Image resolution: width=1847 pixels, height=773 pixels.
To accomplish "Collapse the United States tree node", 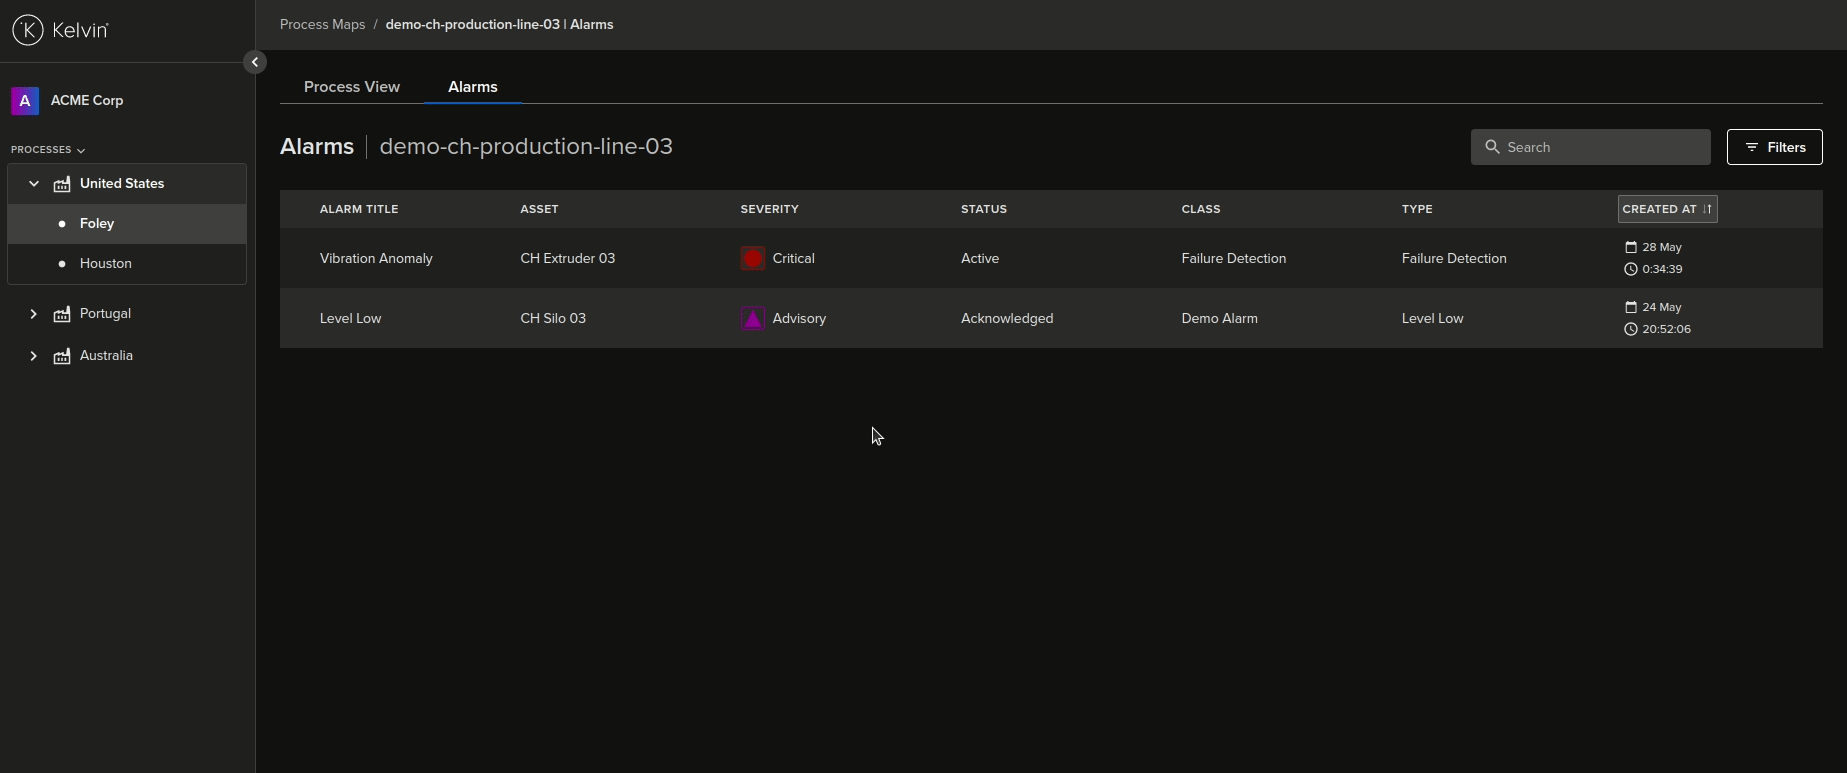I will pyautogui.click(x=34, y=184).
